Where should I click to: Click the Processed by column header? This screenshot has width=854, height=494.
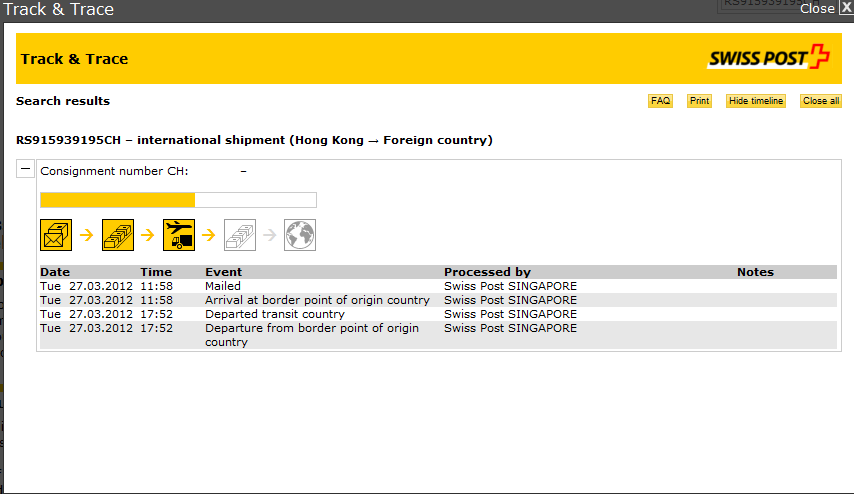pyautogui.click(x=487, y=272)
